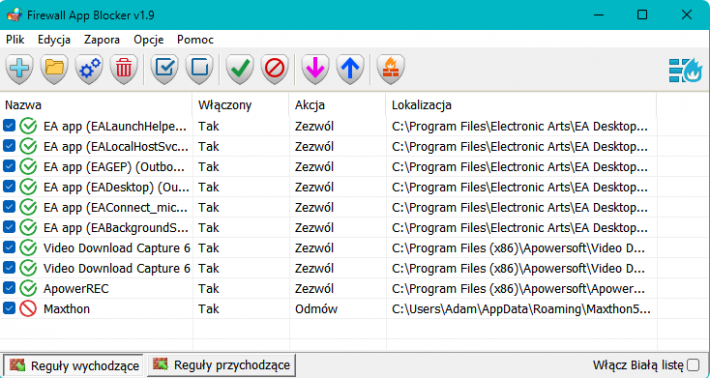Select the ApowerREC rule name
The image size is (710, 378).
[76, 289]
